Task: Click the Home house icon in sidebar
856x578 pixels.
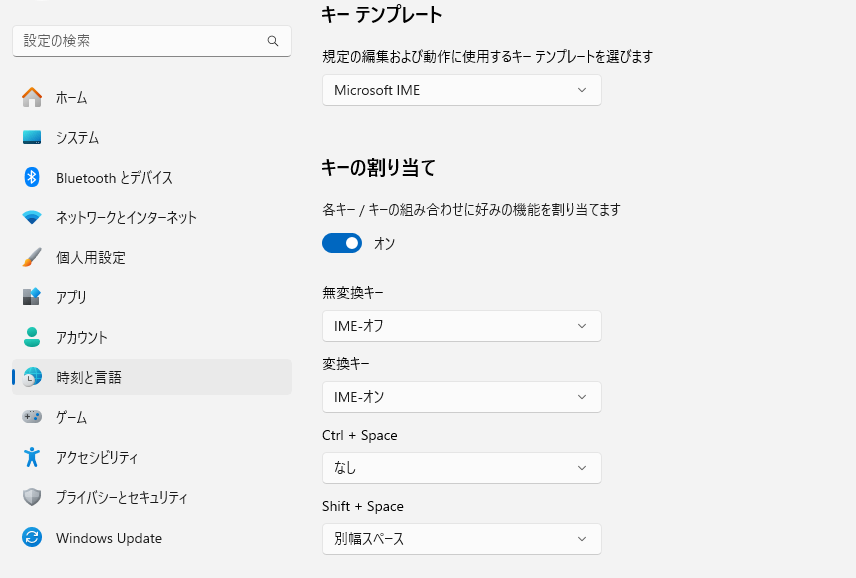Action: pos(32,97)
